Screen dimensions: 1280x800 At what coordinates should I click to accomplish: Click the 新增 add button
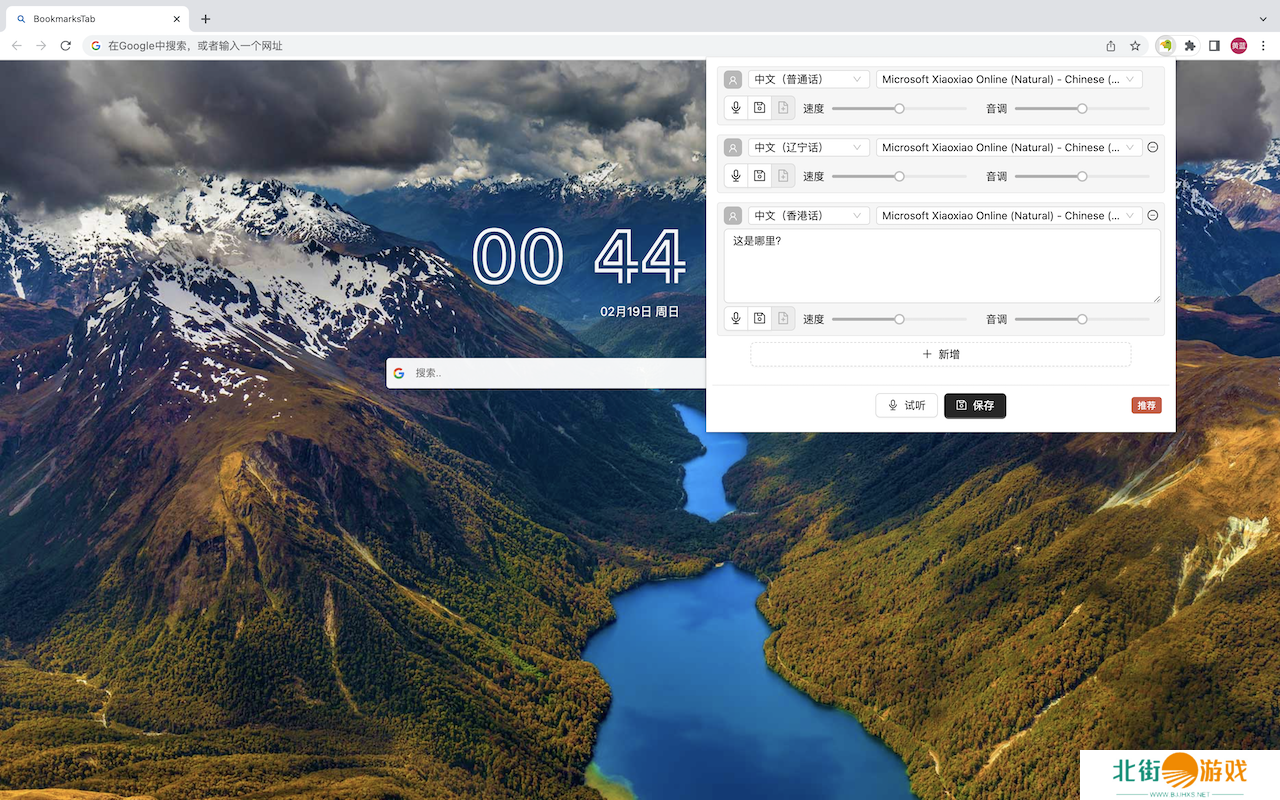(941, 354)
